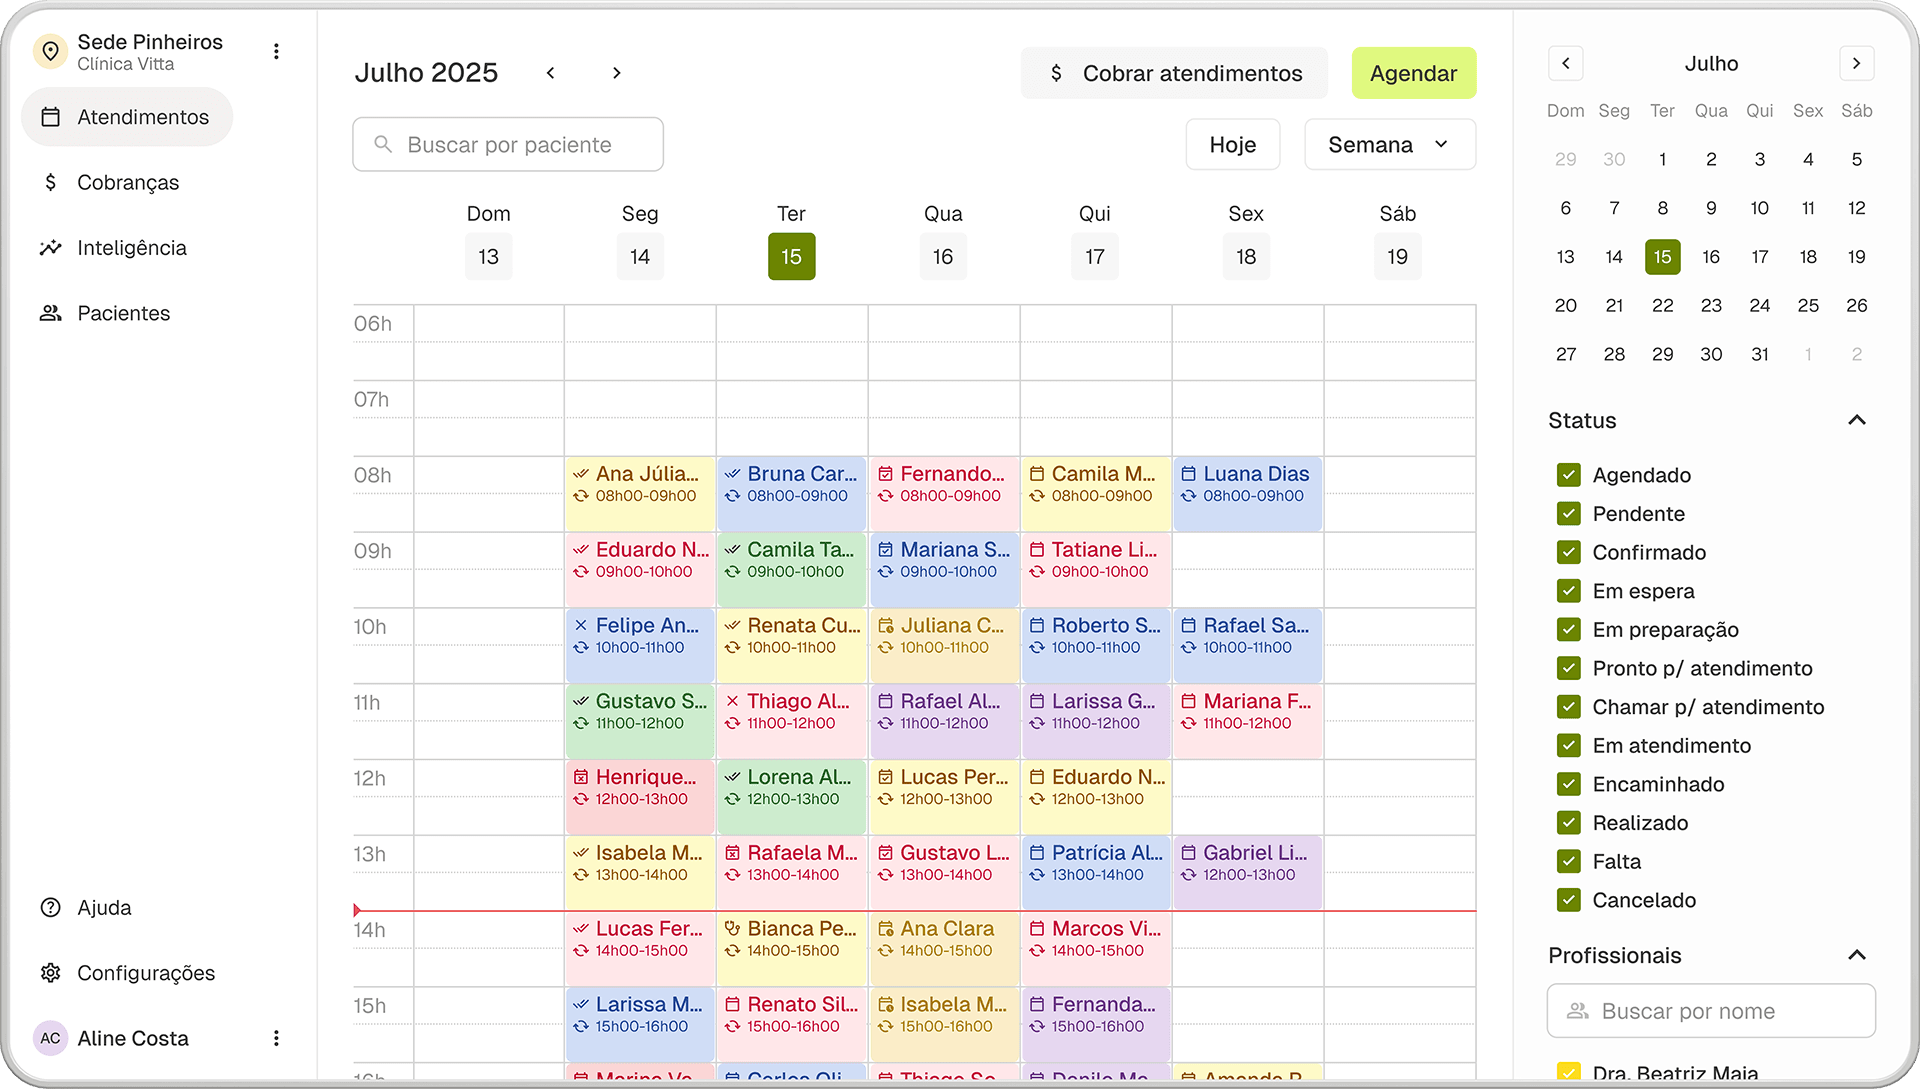The image size is (1920, 1089).
Task: Click Cobrar atendimentos button
Action: 1174,73
